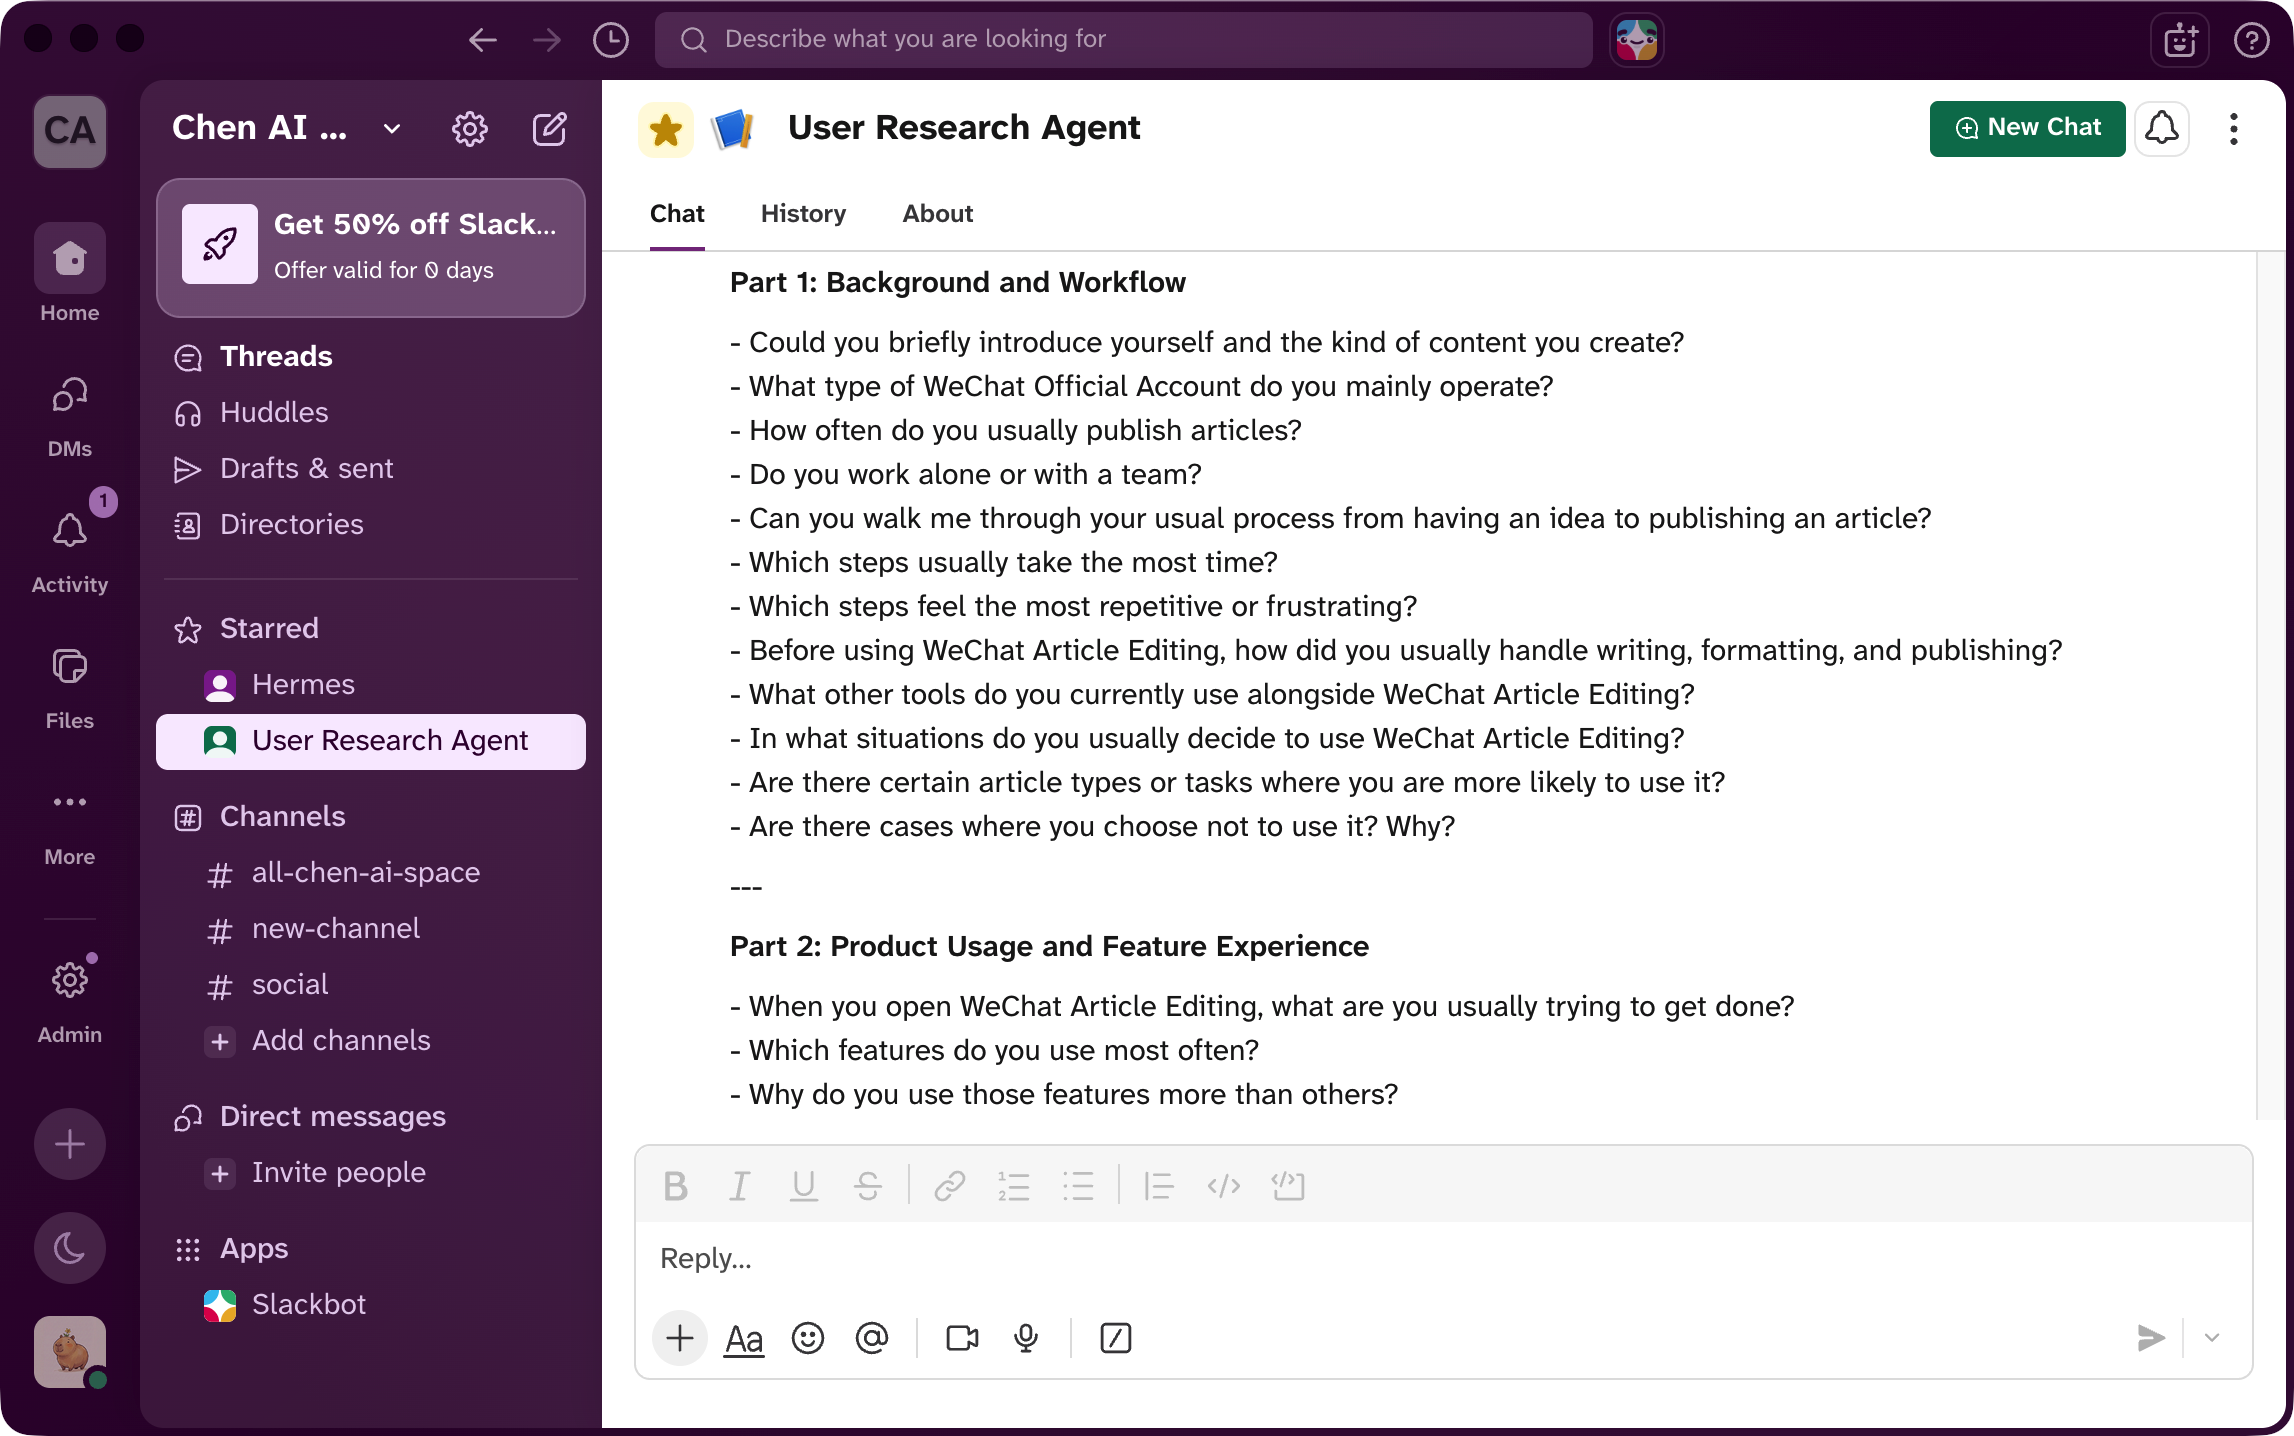Click Invite people
The image size is (2294, 1436).
pos(371,1173)
